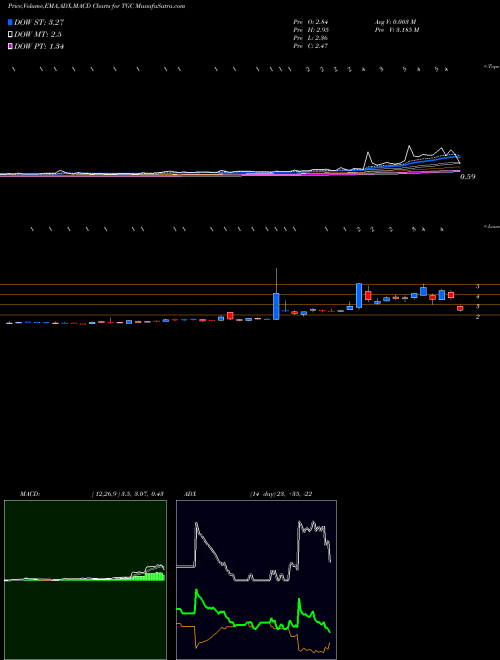Click the price axis label 3
500x660 pixels.
click(477, 306)
